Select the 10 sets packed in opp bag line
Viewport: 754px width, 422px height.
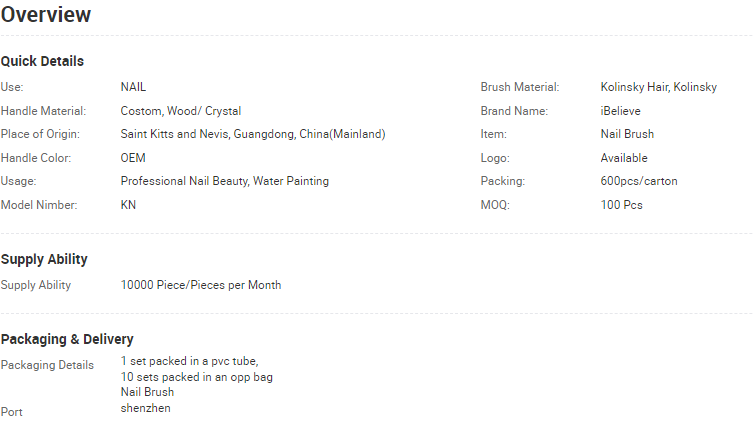196,377
